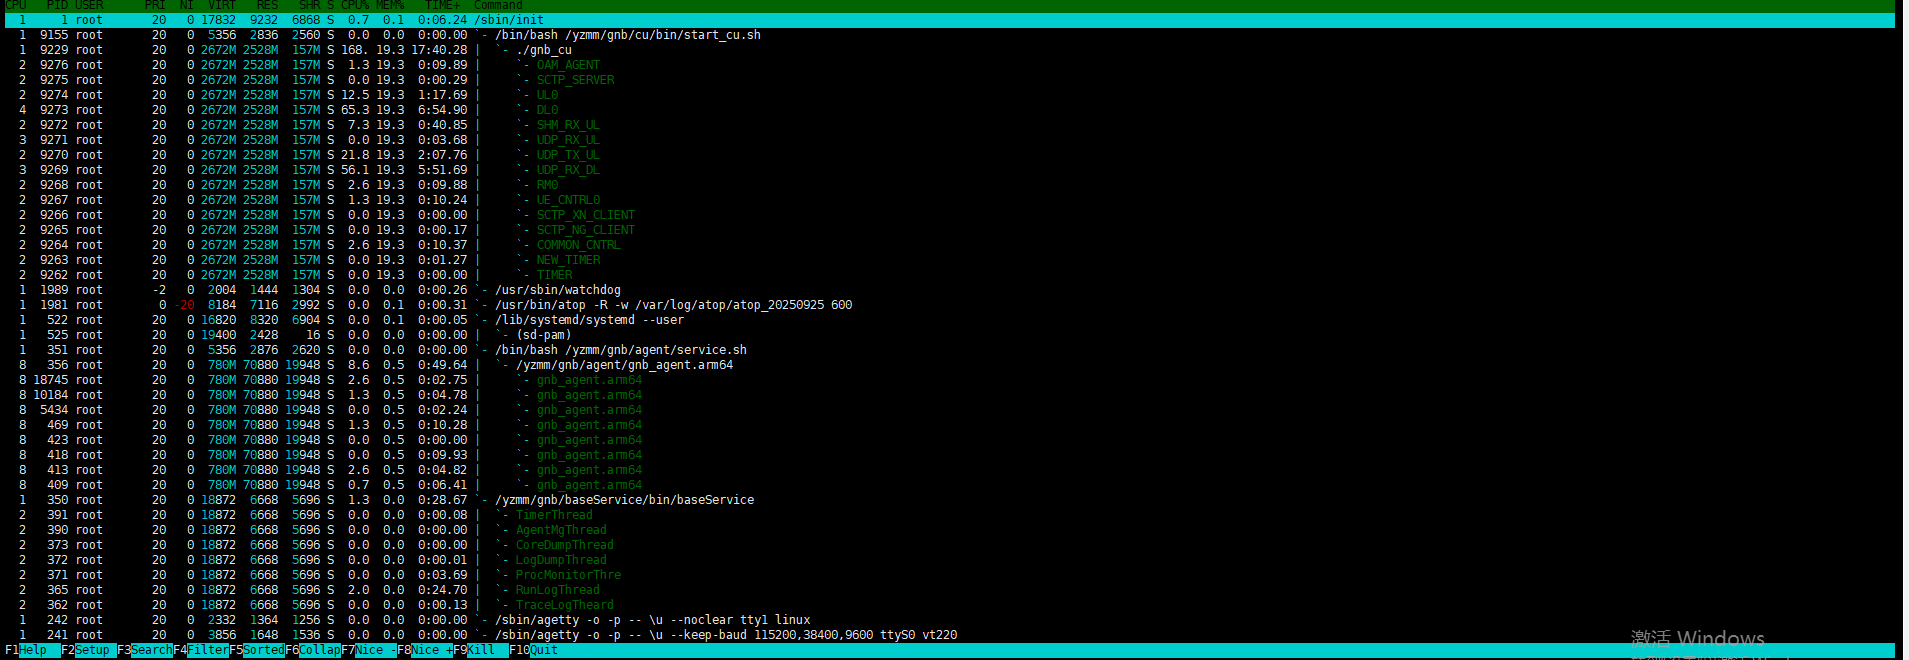The width and height of the screenshot is (1909, 660).
Task: Click the PID column header
Action: 57,5
